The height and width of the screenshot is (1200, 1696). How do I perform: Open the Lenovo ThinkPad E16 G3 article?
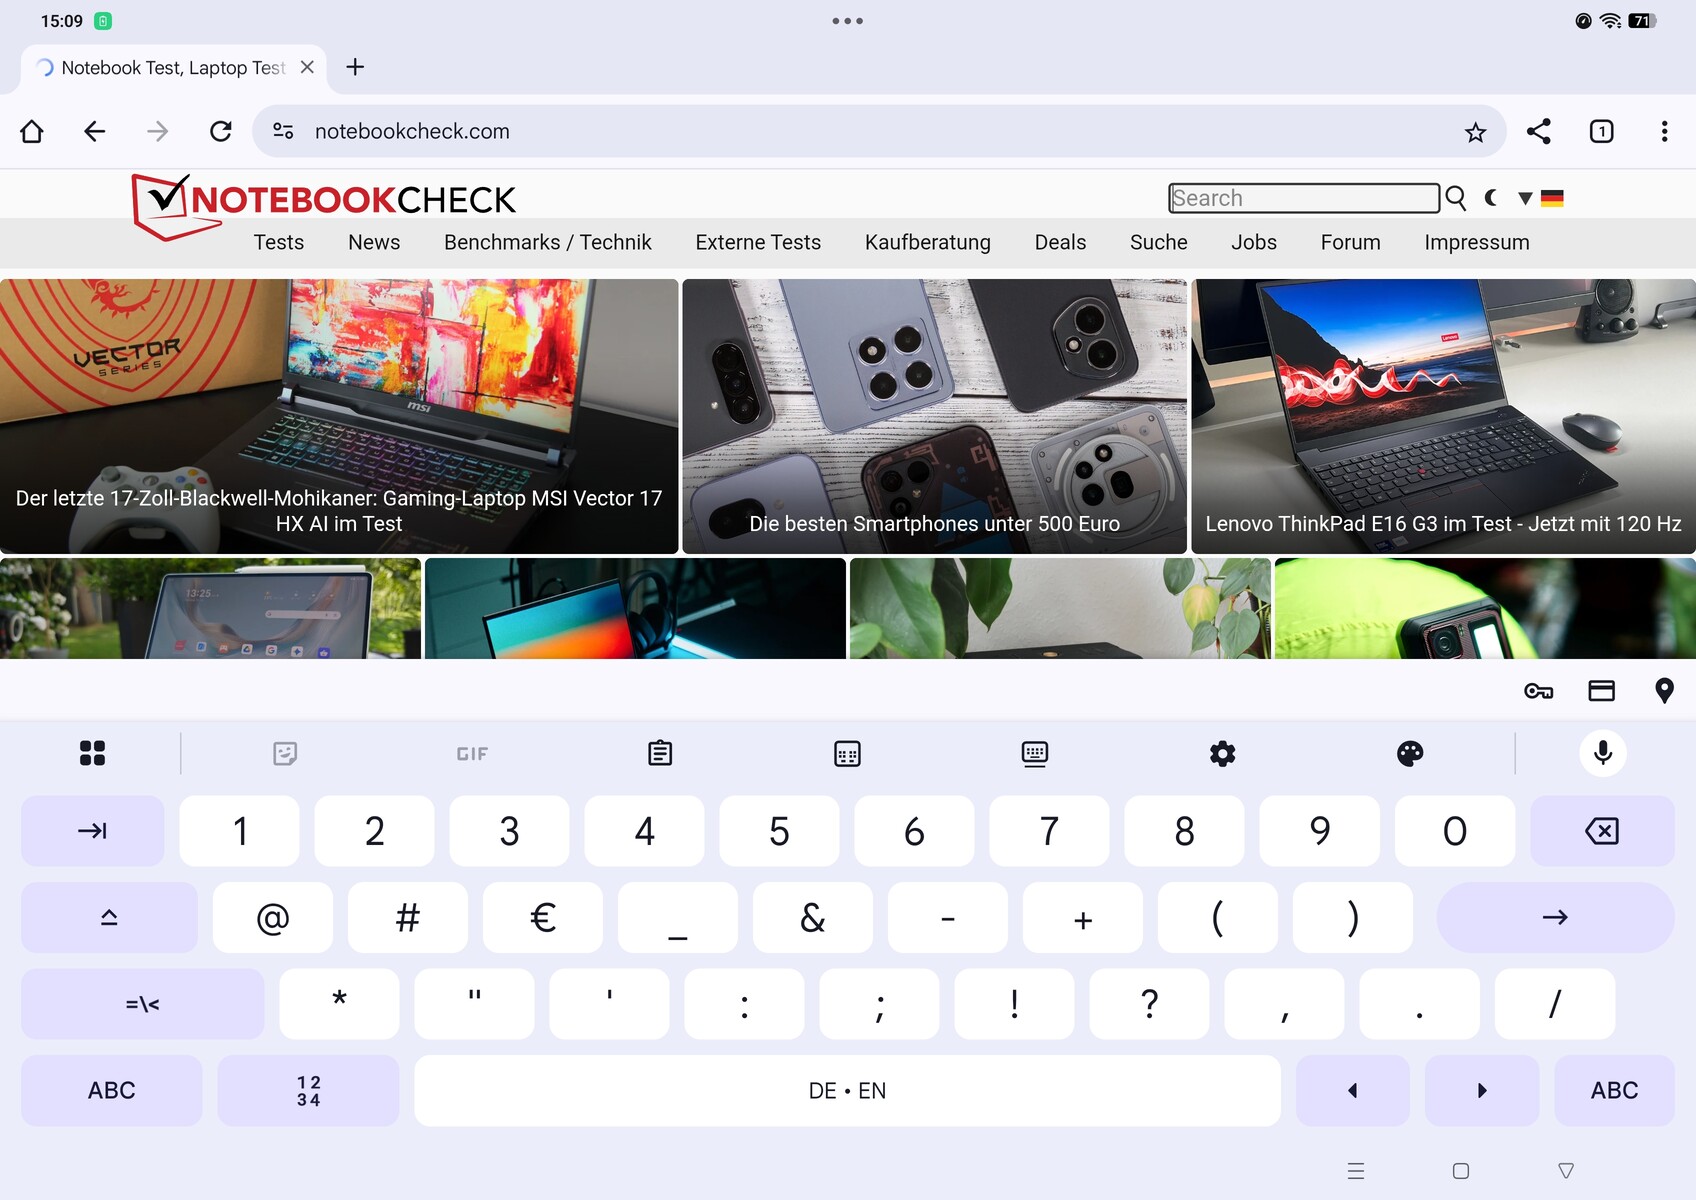coord(1444,416)
